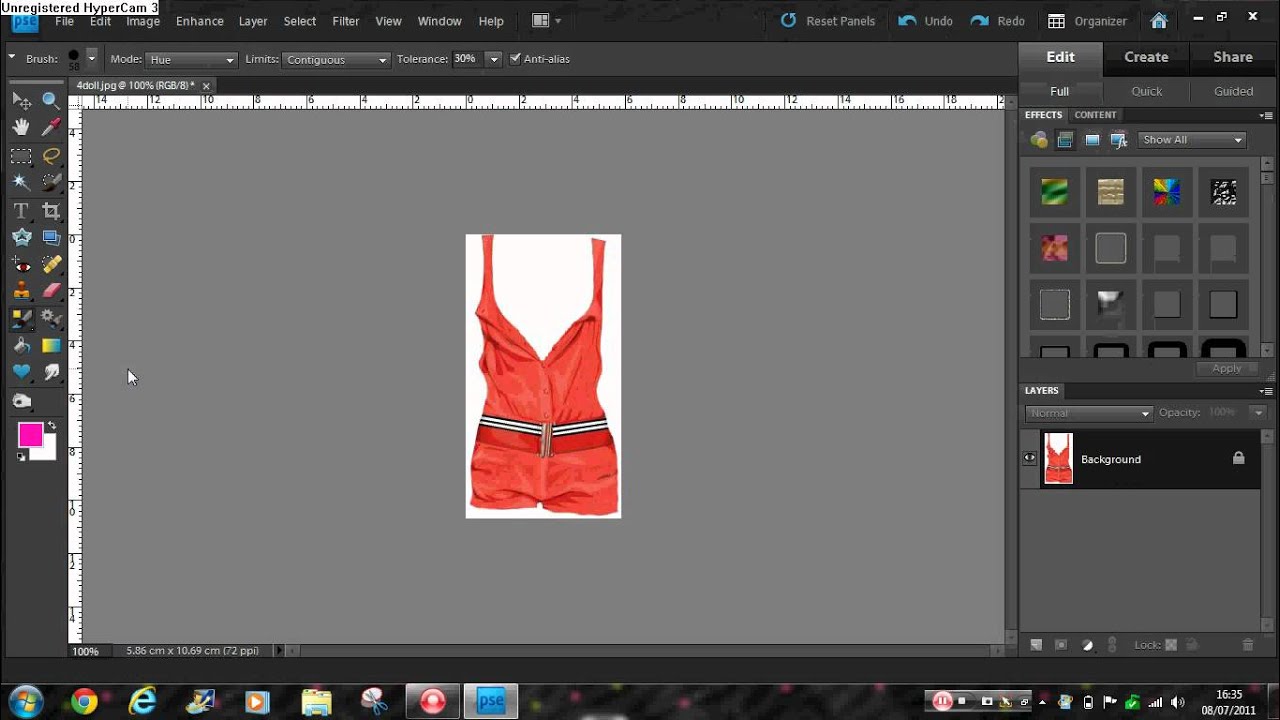The image size is (1280, 720).
Task: Open the Layers panel flyout menu
Action: 1266,391
